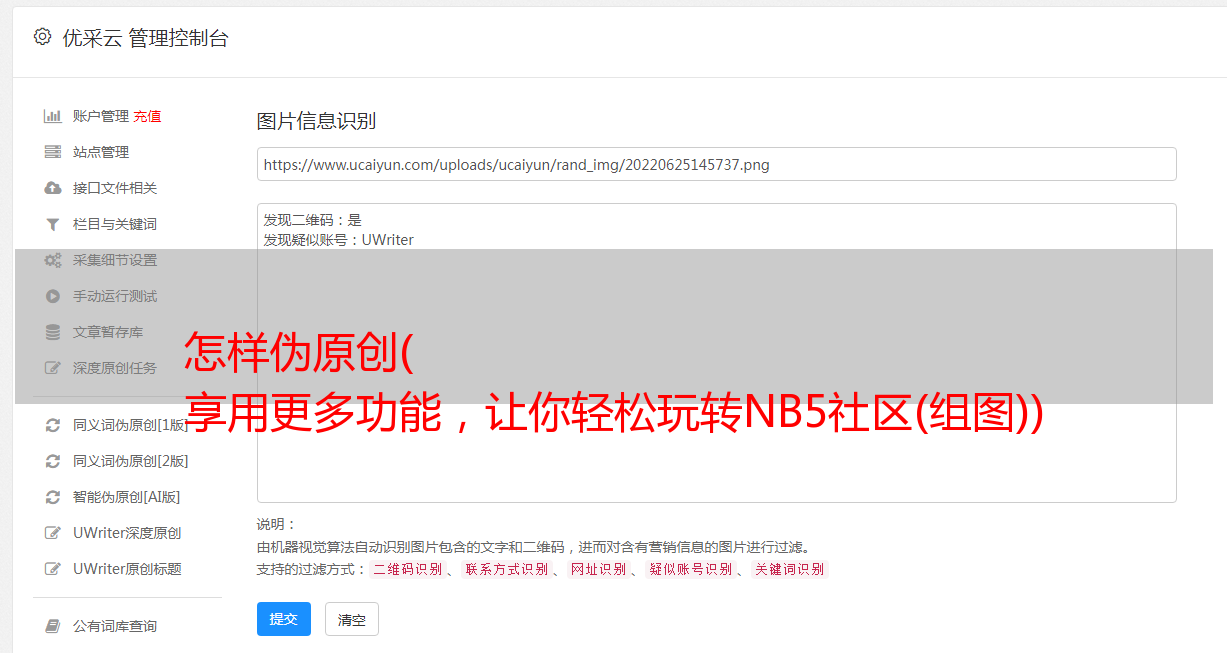Select 同义词伪原创[1版] in sidebar
This screenshot has width=1227, height=653.
coord(130,425)
